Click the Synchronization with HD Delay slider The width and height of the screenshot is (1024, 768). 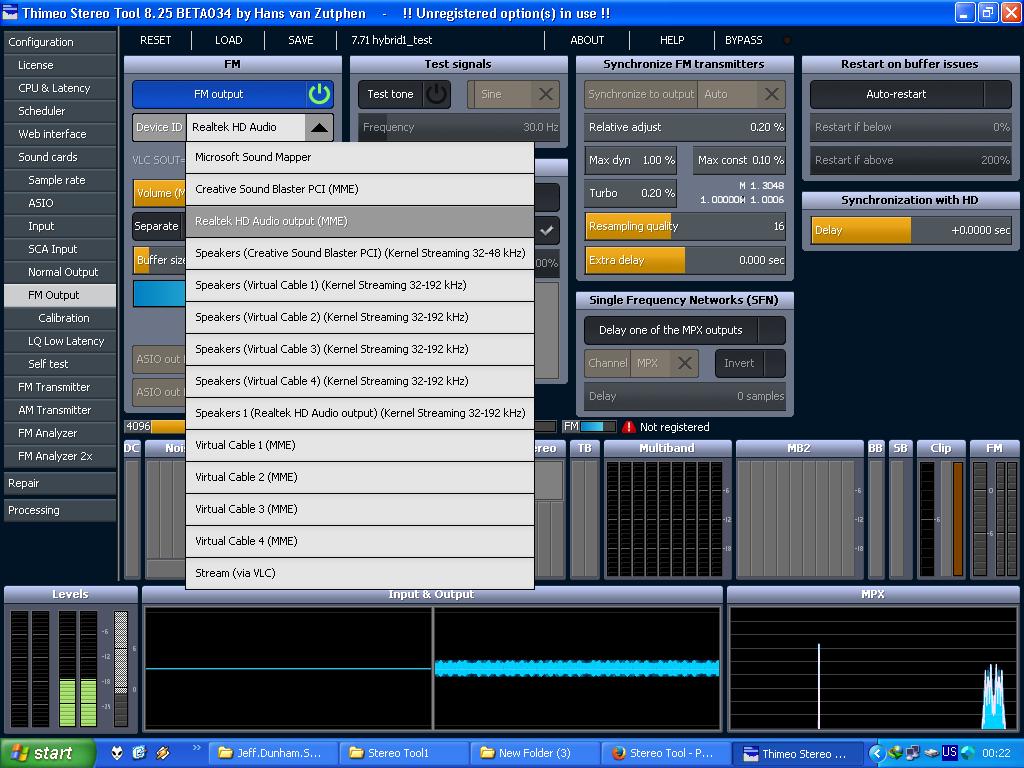click(x=911, y=230)
